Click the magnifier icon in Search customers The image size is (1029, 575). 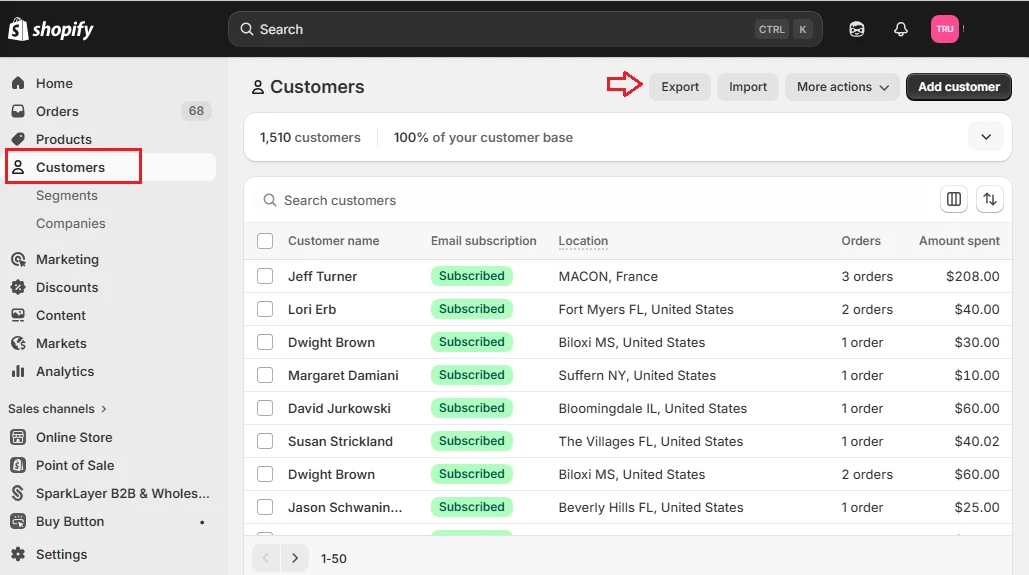point(270,200)
